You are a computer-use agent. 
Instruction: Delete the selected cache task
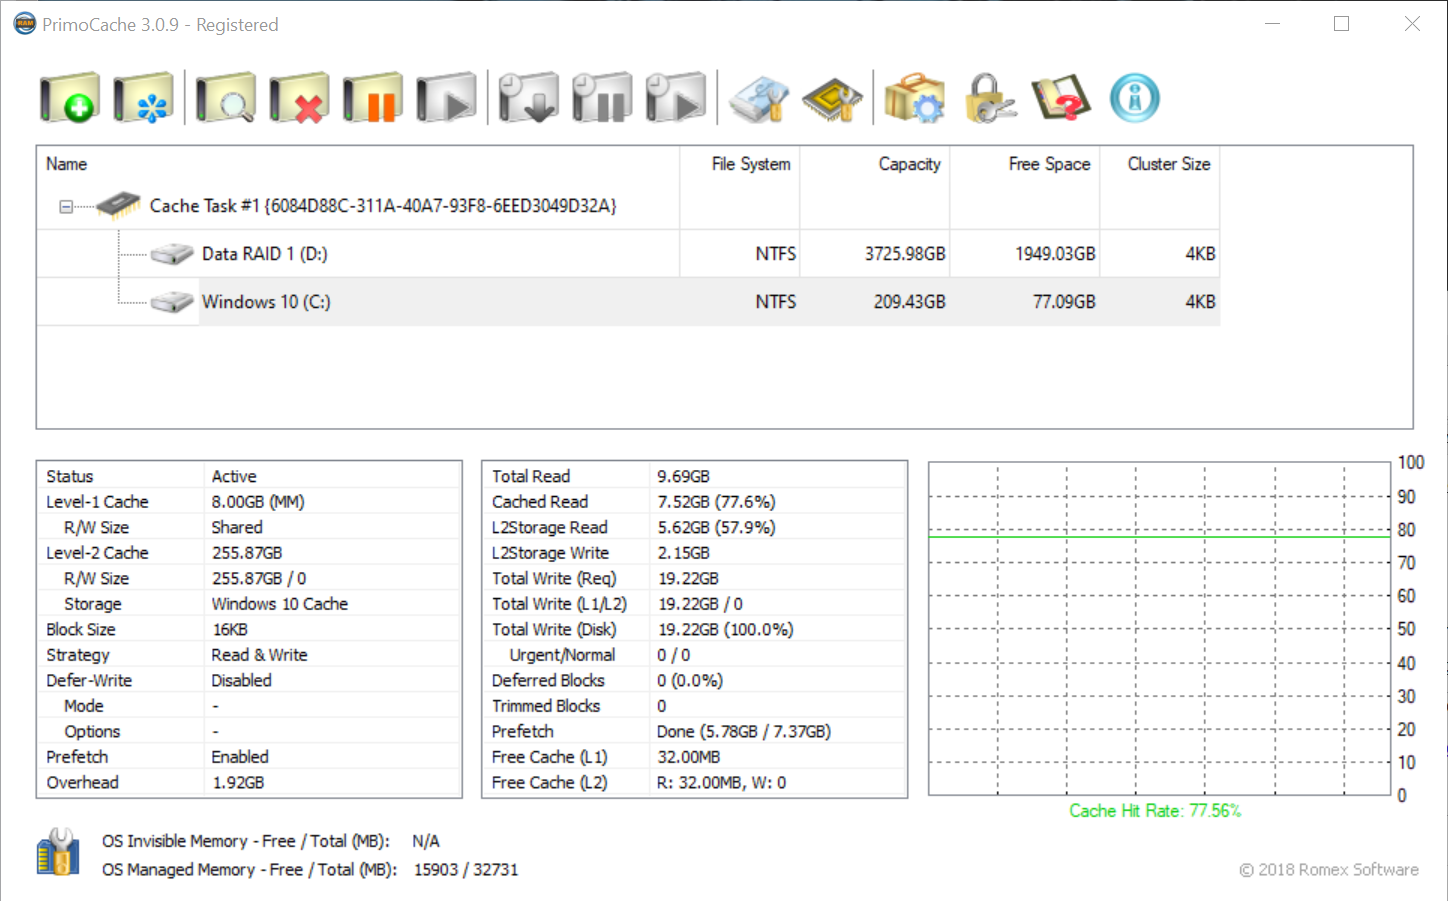coord(299,98)
